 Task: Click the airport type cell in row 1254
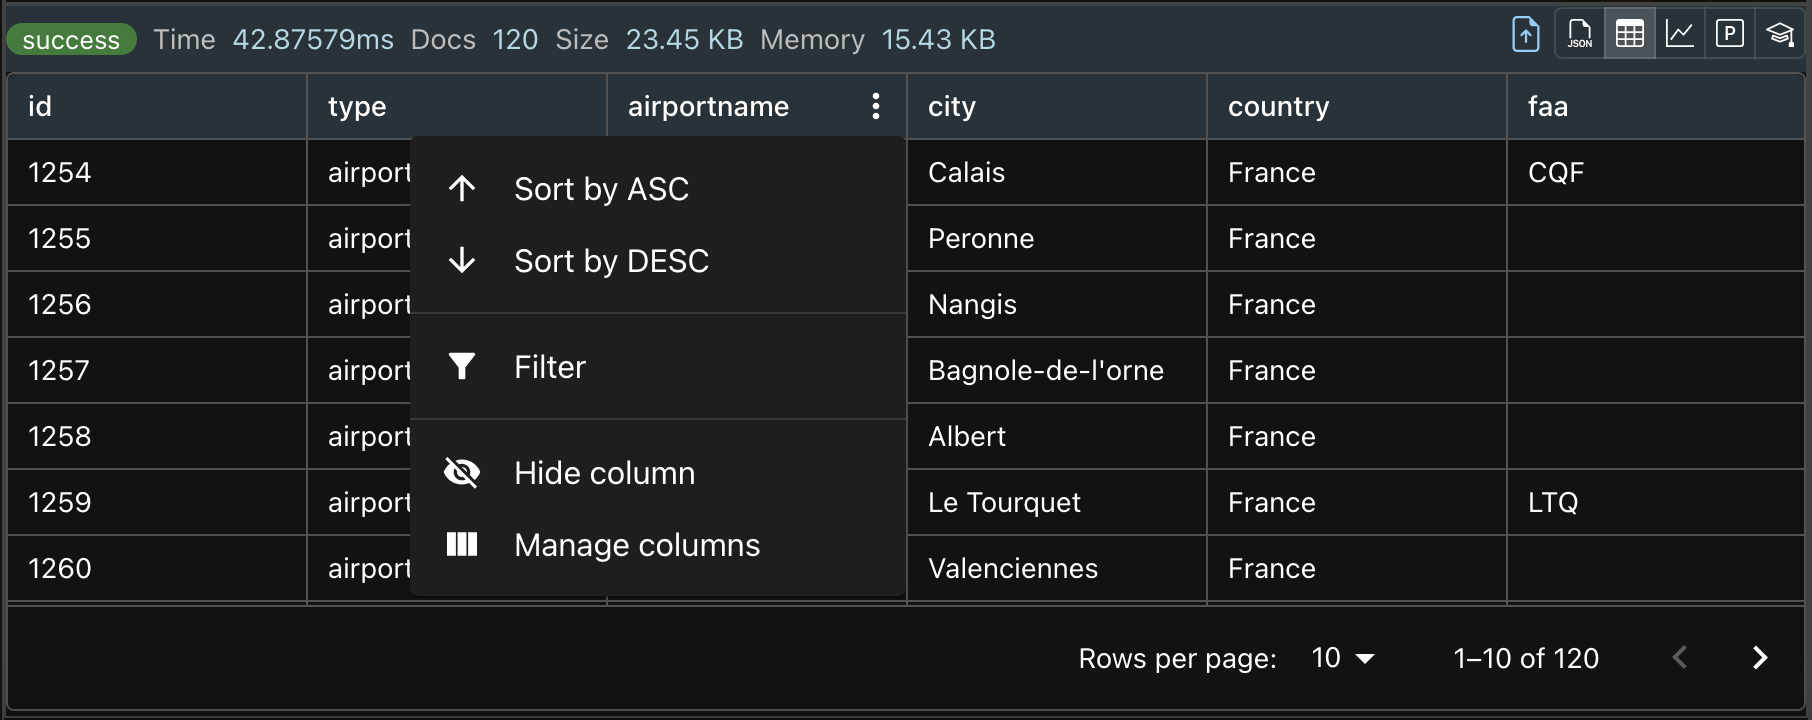point(359,172)
